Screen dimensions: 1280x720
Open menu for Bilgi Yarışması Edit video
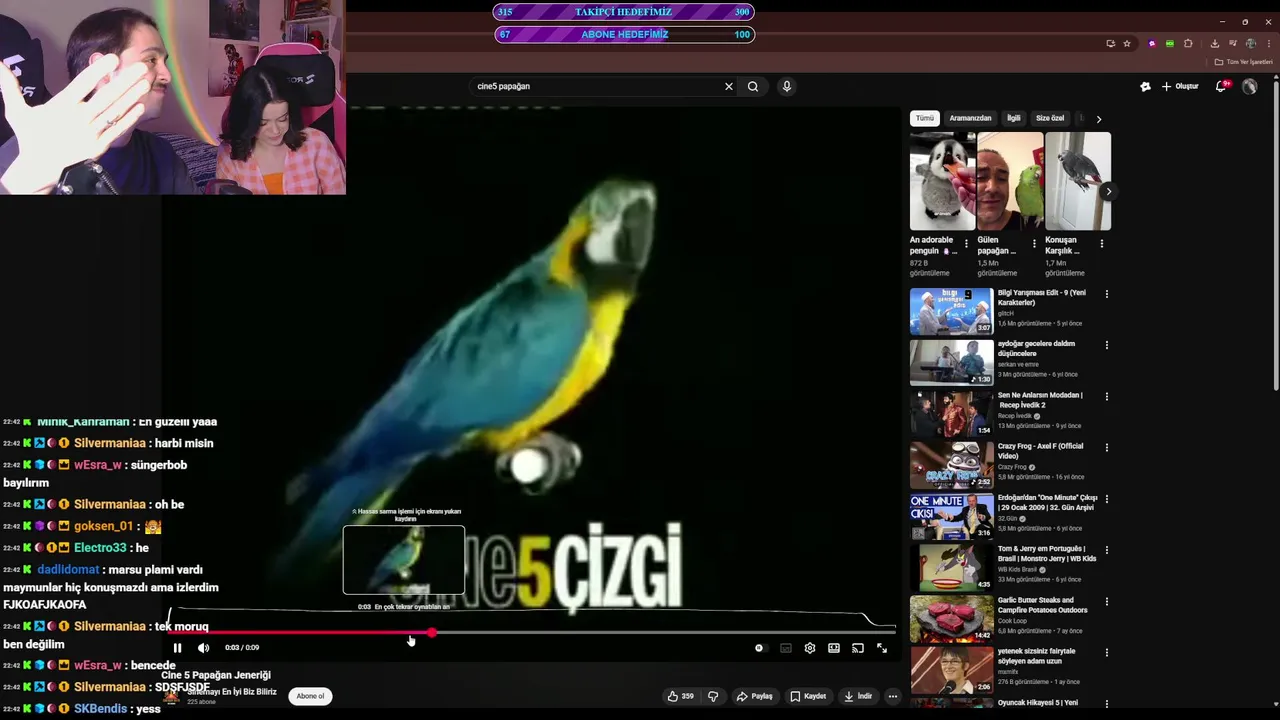(x=1106, y=294)
